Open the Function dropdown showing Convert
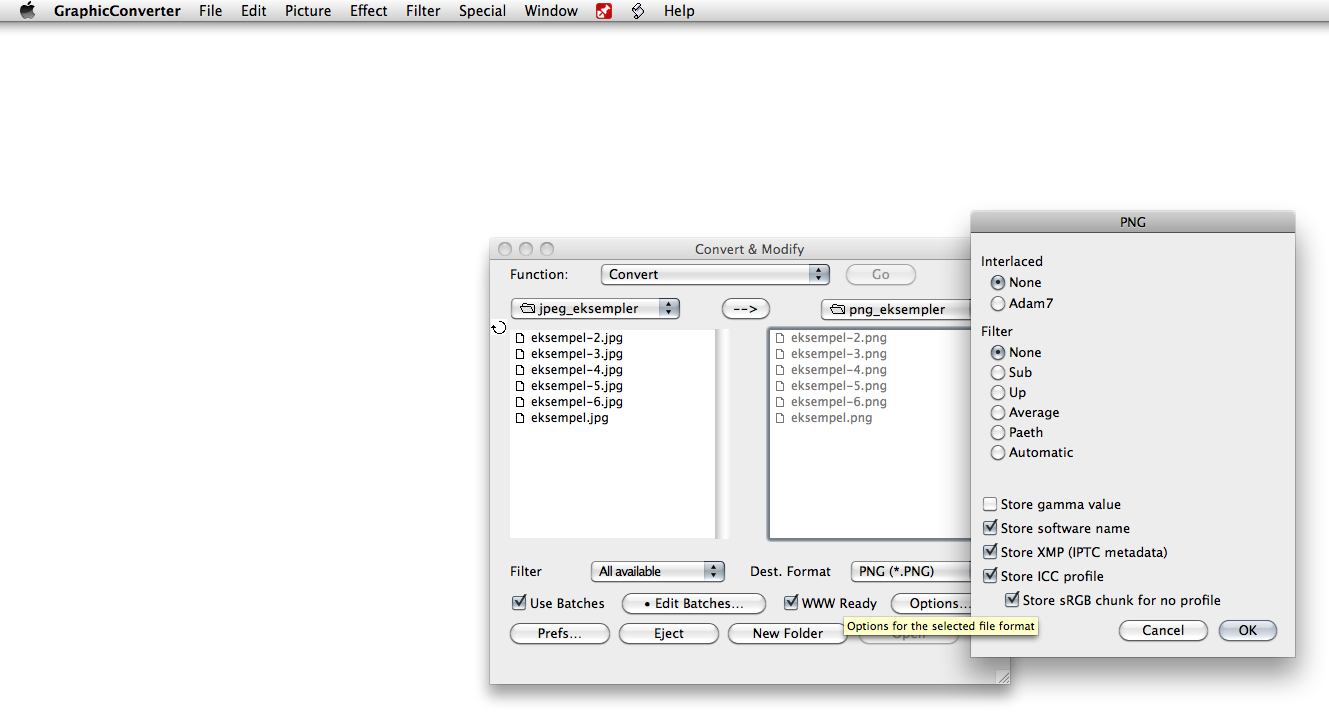 pos(715,274)
